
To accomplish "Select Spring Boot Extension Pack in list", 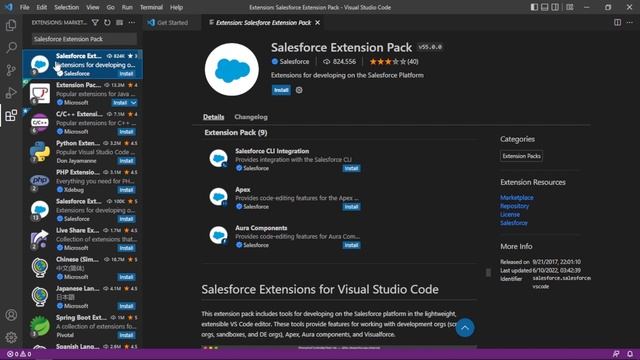I will (x=82, y=326).
